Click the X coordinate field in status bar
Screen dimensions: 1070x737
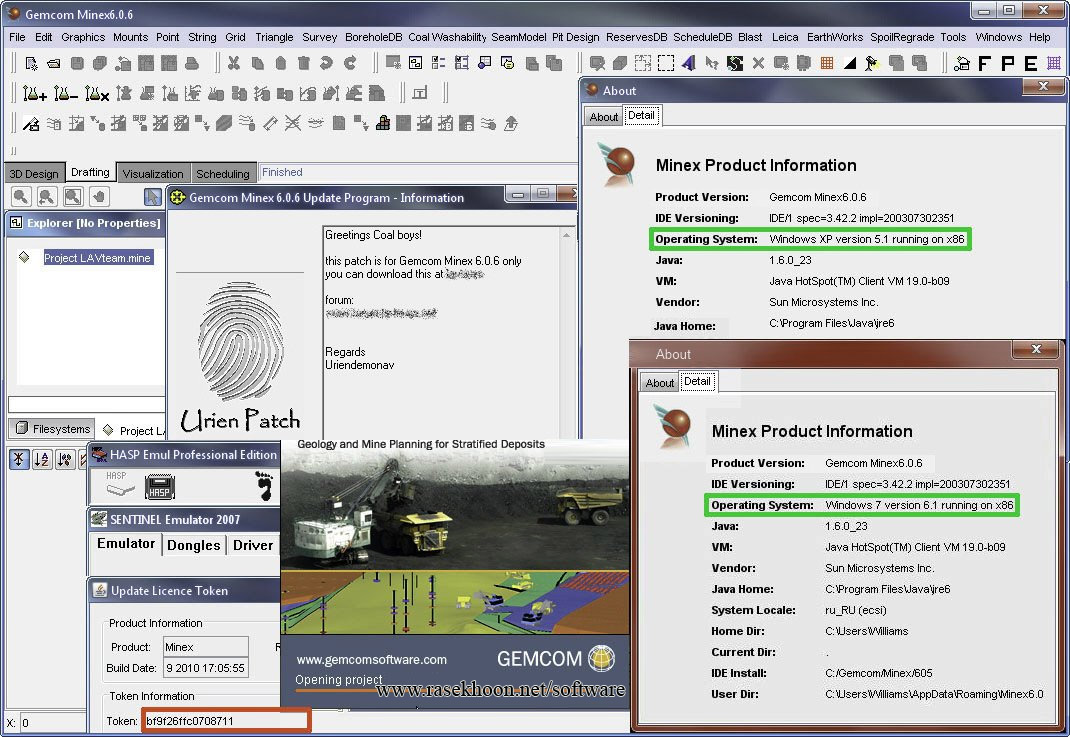pyautogui.click(x=53, y=723)
